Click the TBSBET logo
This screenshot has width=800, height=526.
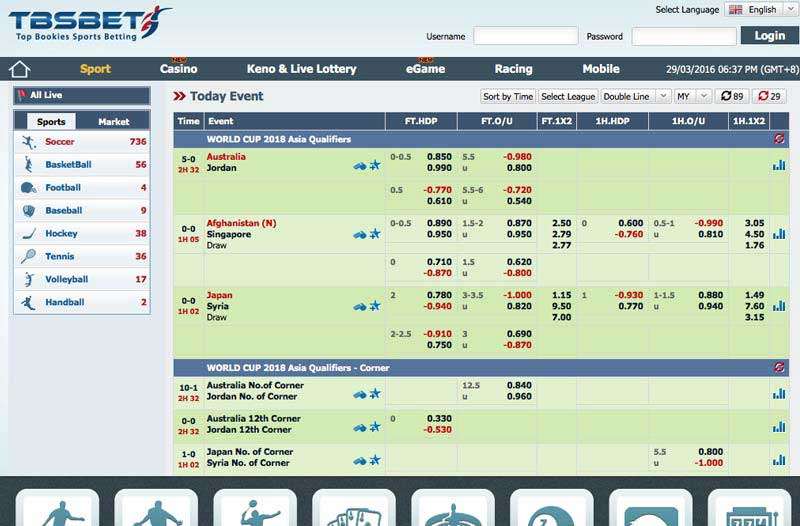coord(89,24)
